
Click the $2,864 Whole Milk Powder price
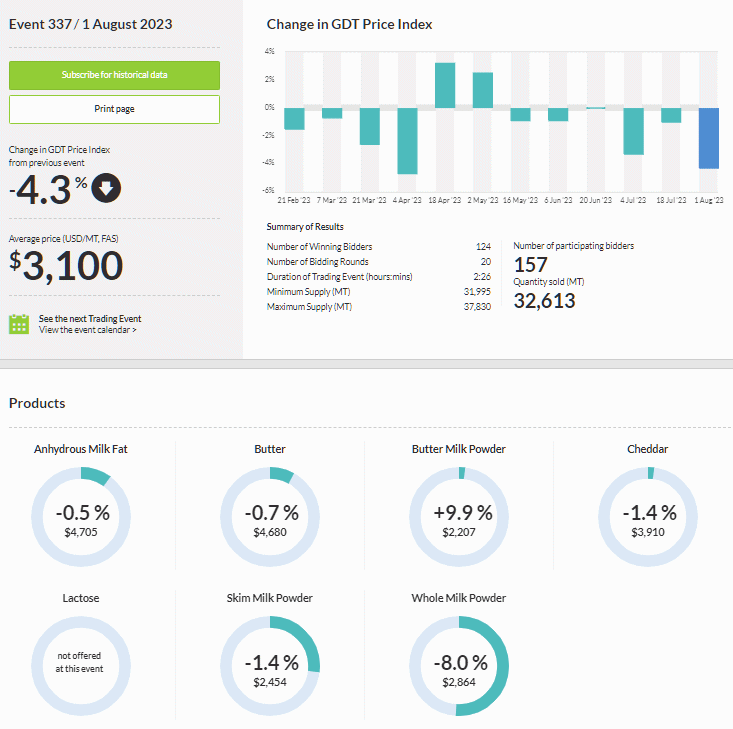pos(459,682)
